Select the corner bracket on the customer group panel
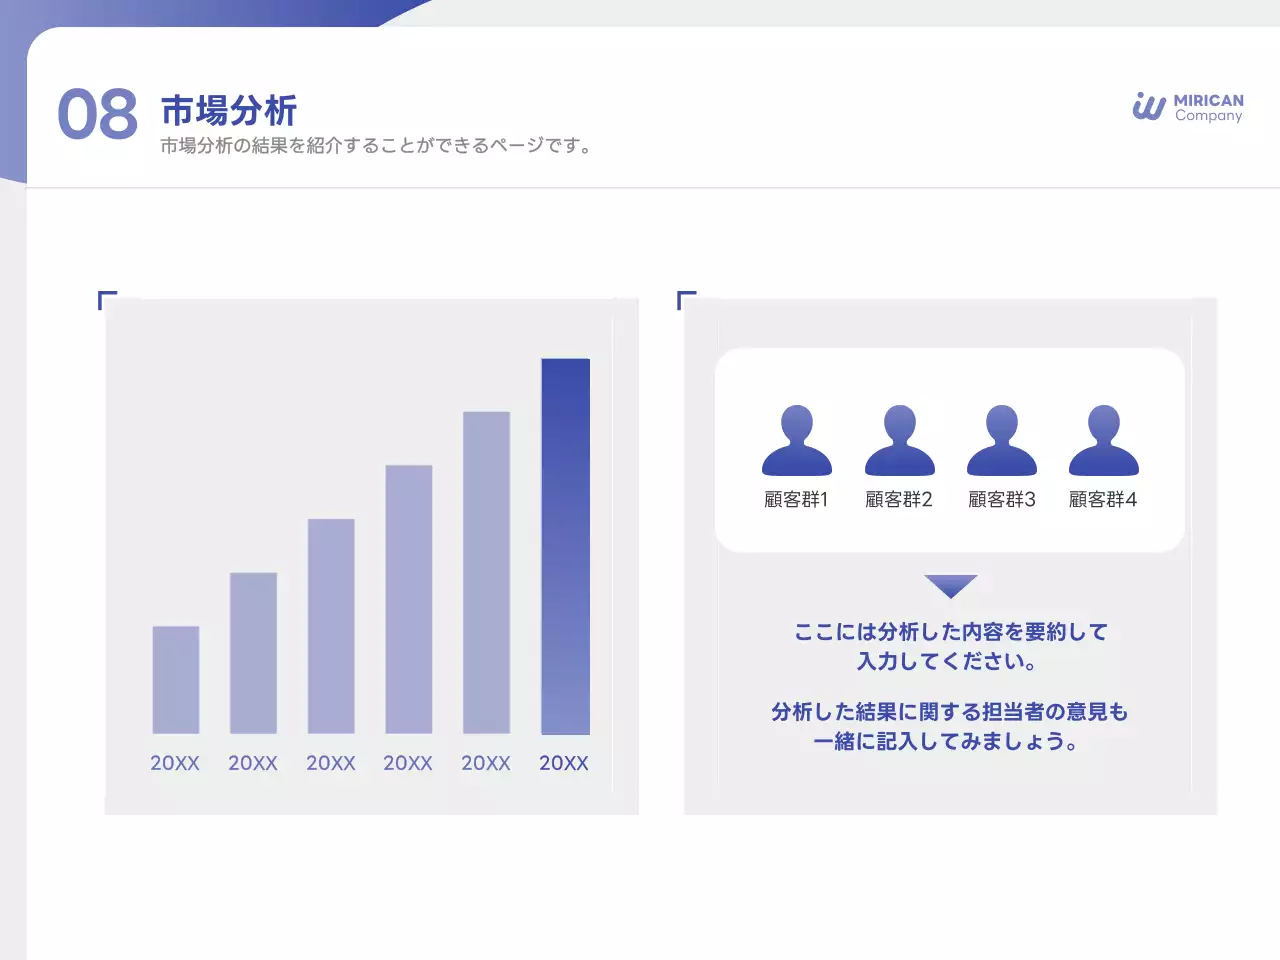This screenshot has width=1280, height=960. coord(685,299)
